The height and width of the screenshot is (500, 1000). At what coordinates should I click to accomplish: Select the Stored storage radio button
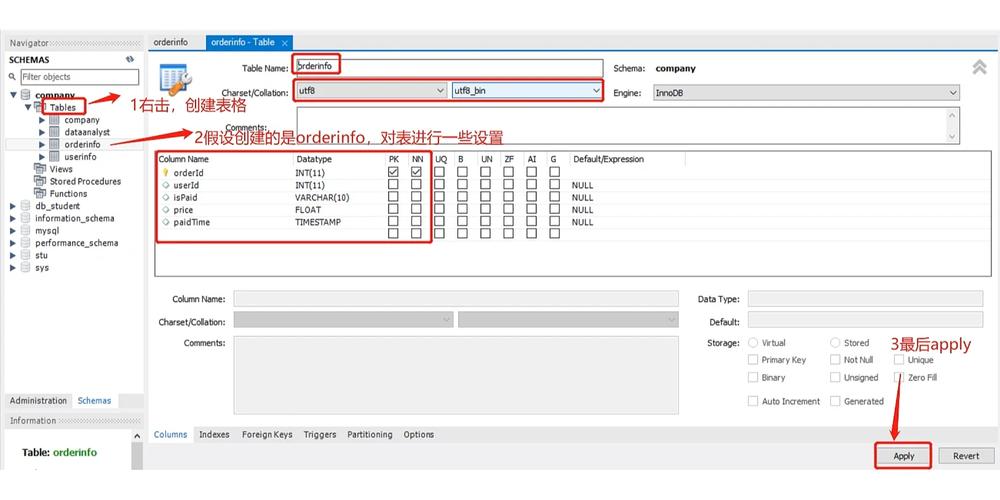[x=835, y=343]
